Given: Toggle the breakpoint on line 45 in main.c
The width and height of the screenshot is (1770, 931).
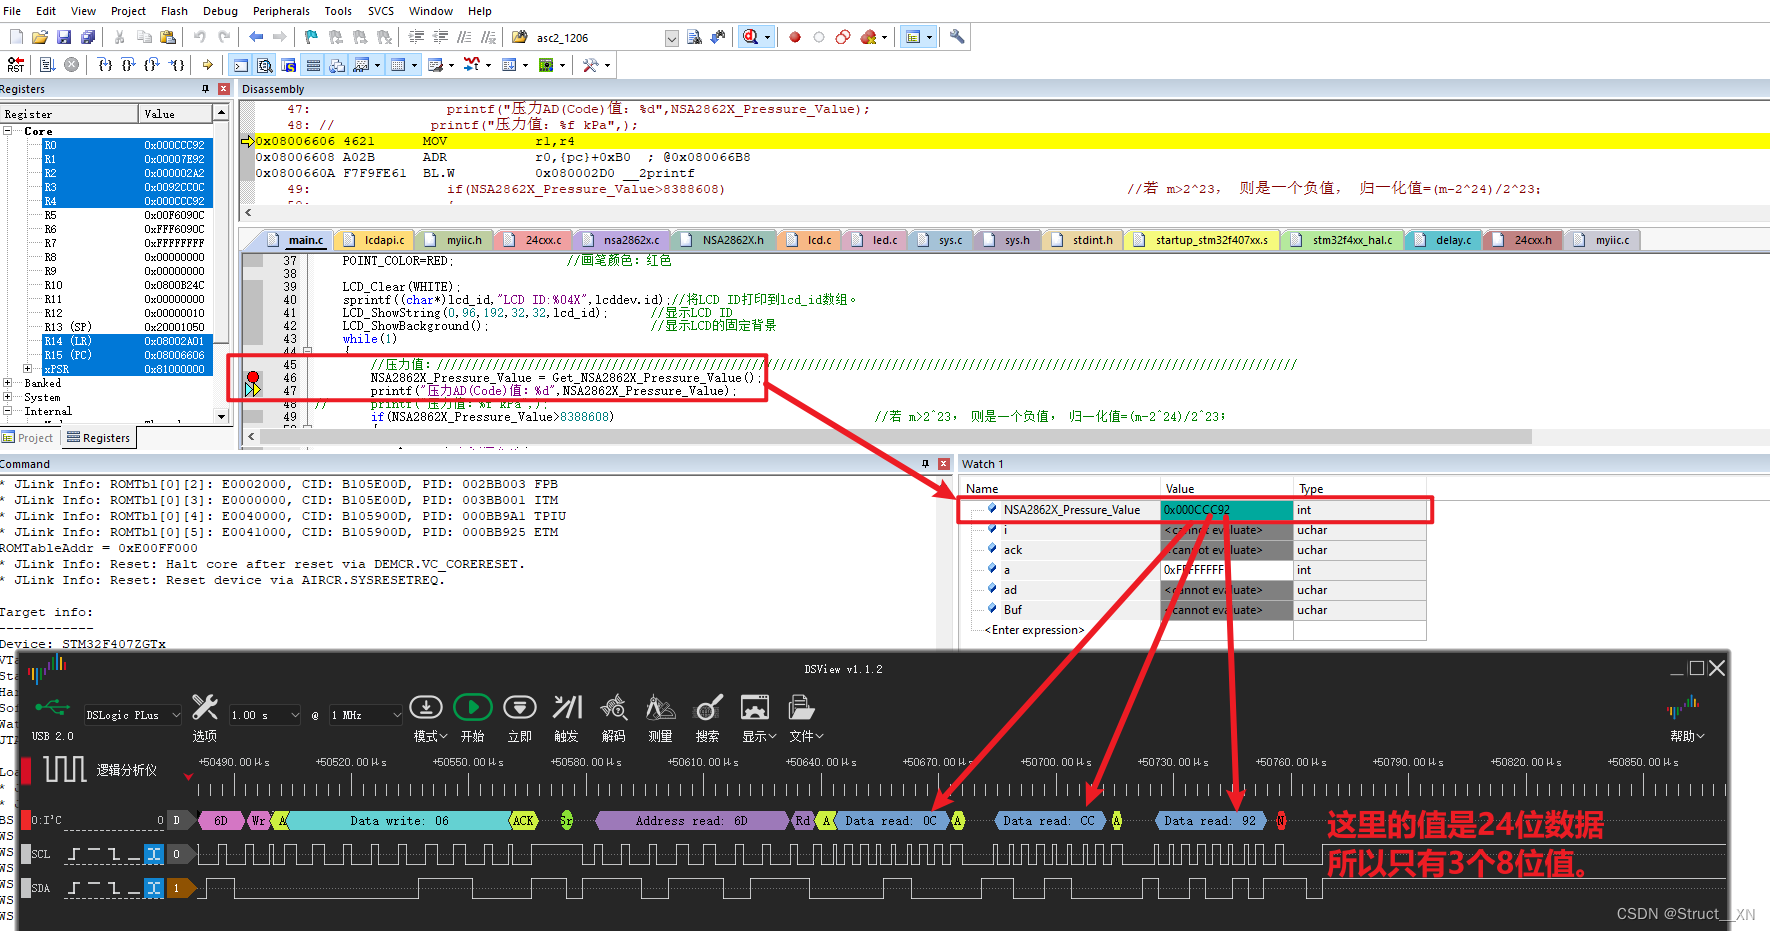Looking at the screenshot, I should click(253, 364).
